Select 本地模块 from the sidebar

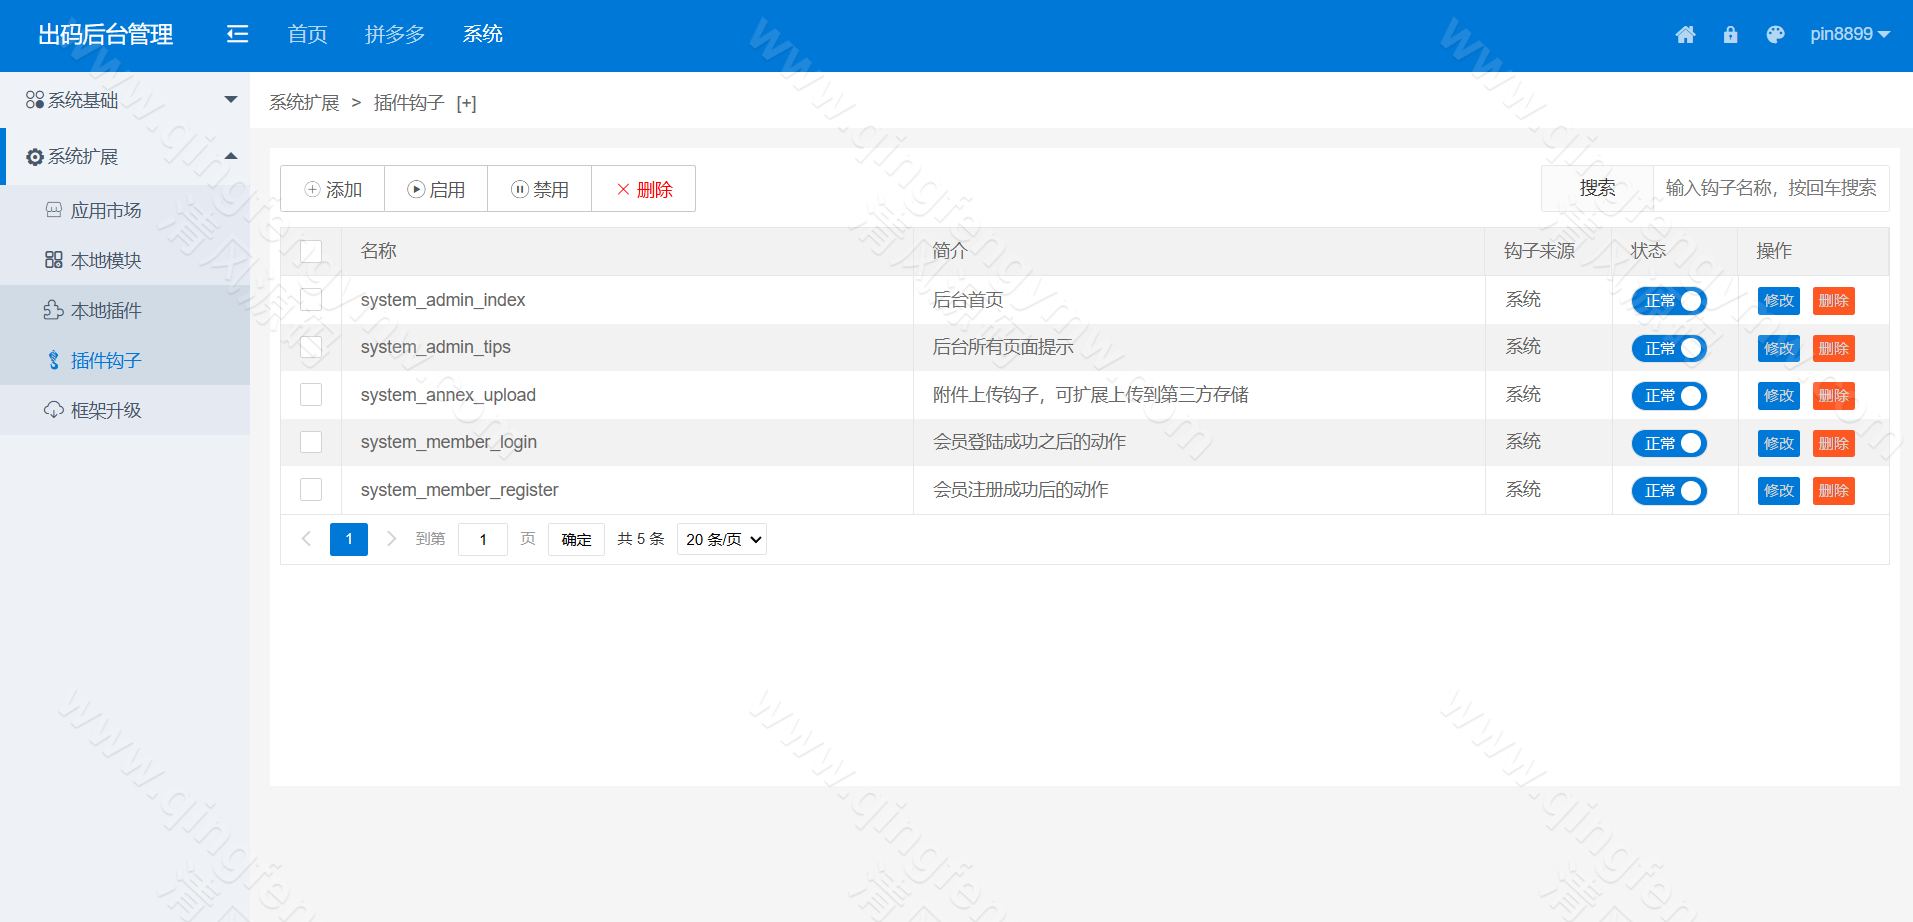[105, 259]
